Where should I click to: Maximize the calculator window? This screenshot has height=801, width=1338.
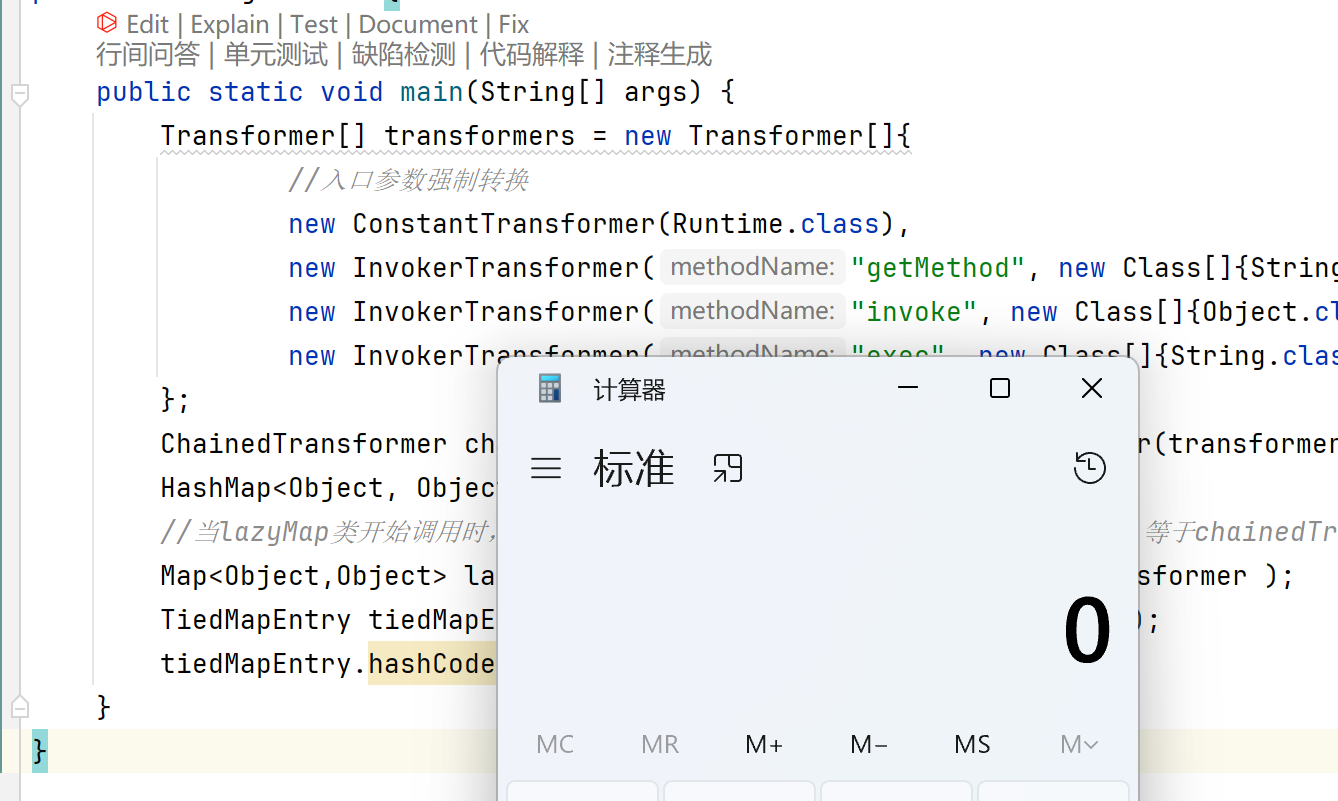click(x=999, y=389)
